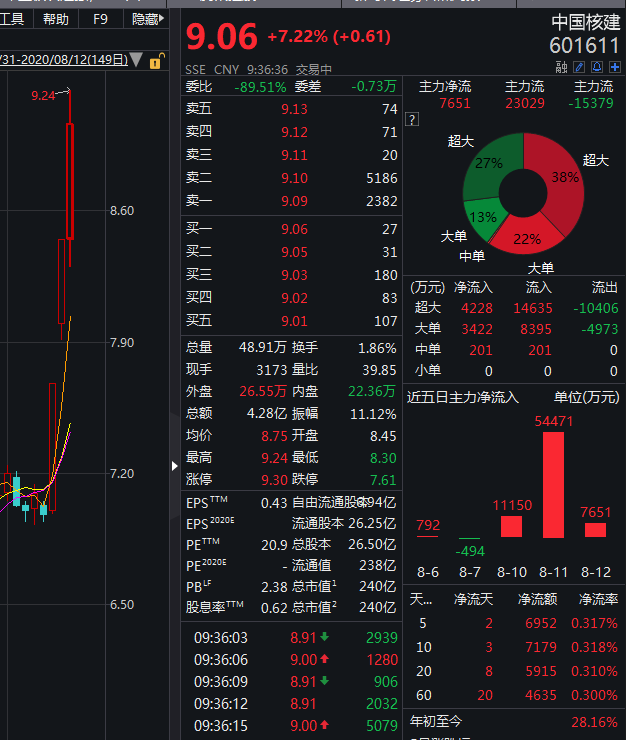626x740 pixels.
Task: Open the 帮助 help menu
Action: 56,18
